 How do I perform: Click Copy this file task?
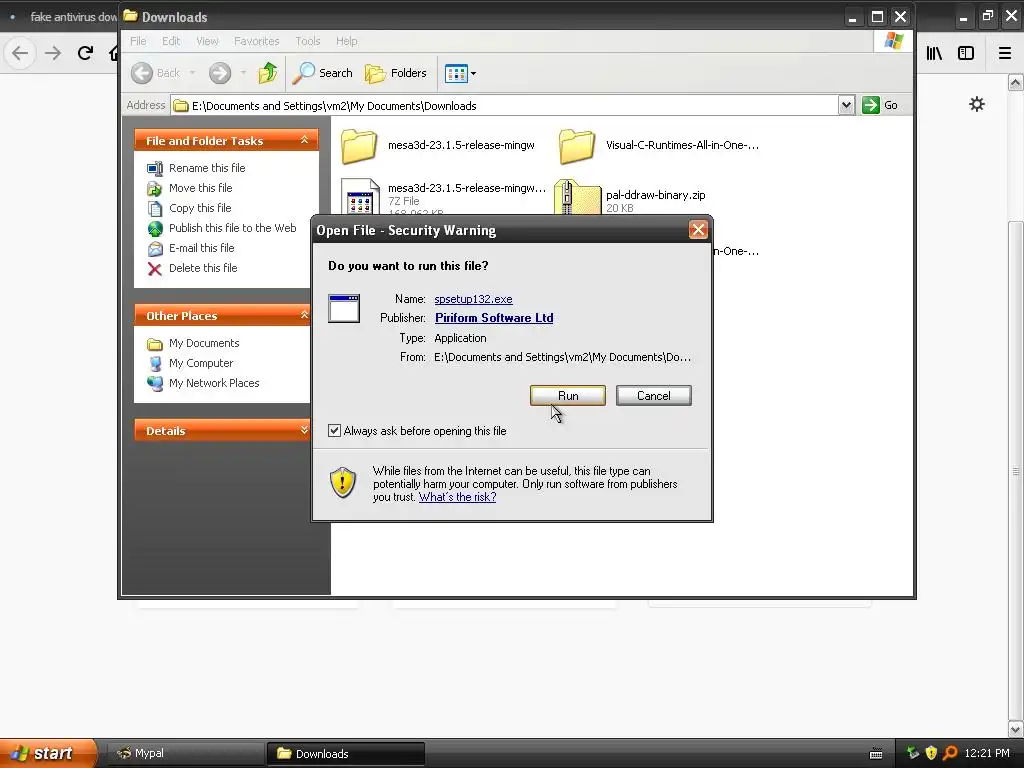(200, 208)
